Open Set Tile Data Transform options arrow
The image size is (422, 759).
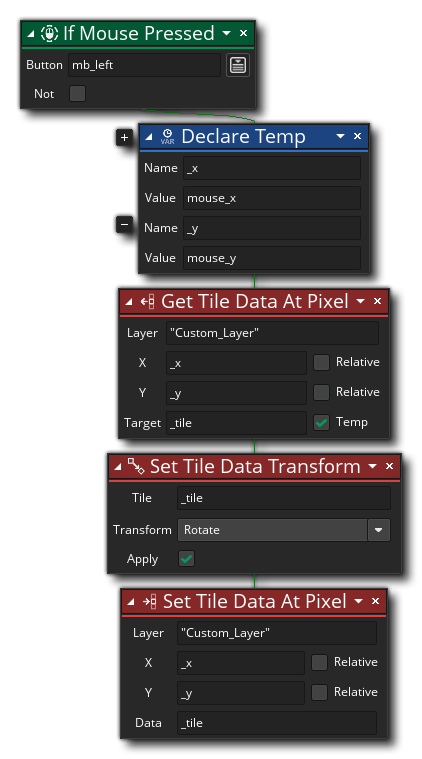tap(372, 466)
